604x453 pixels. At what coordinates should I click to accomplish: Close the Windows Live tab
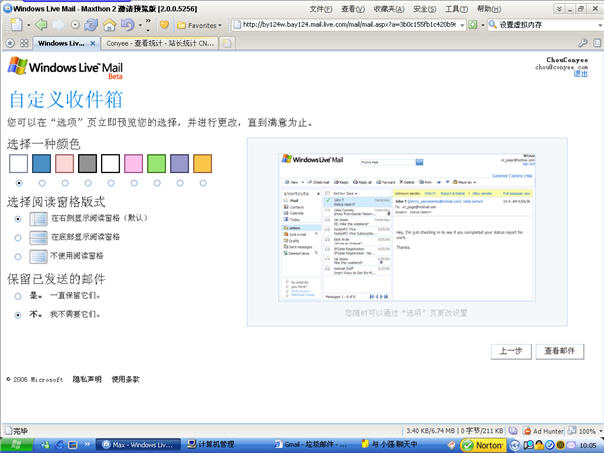coord(93,44)
